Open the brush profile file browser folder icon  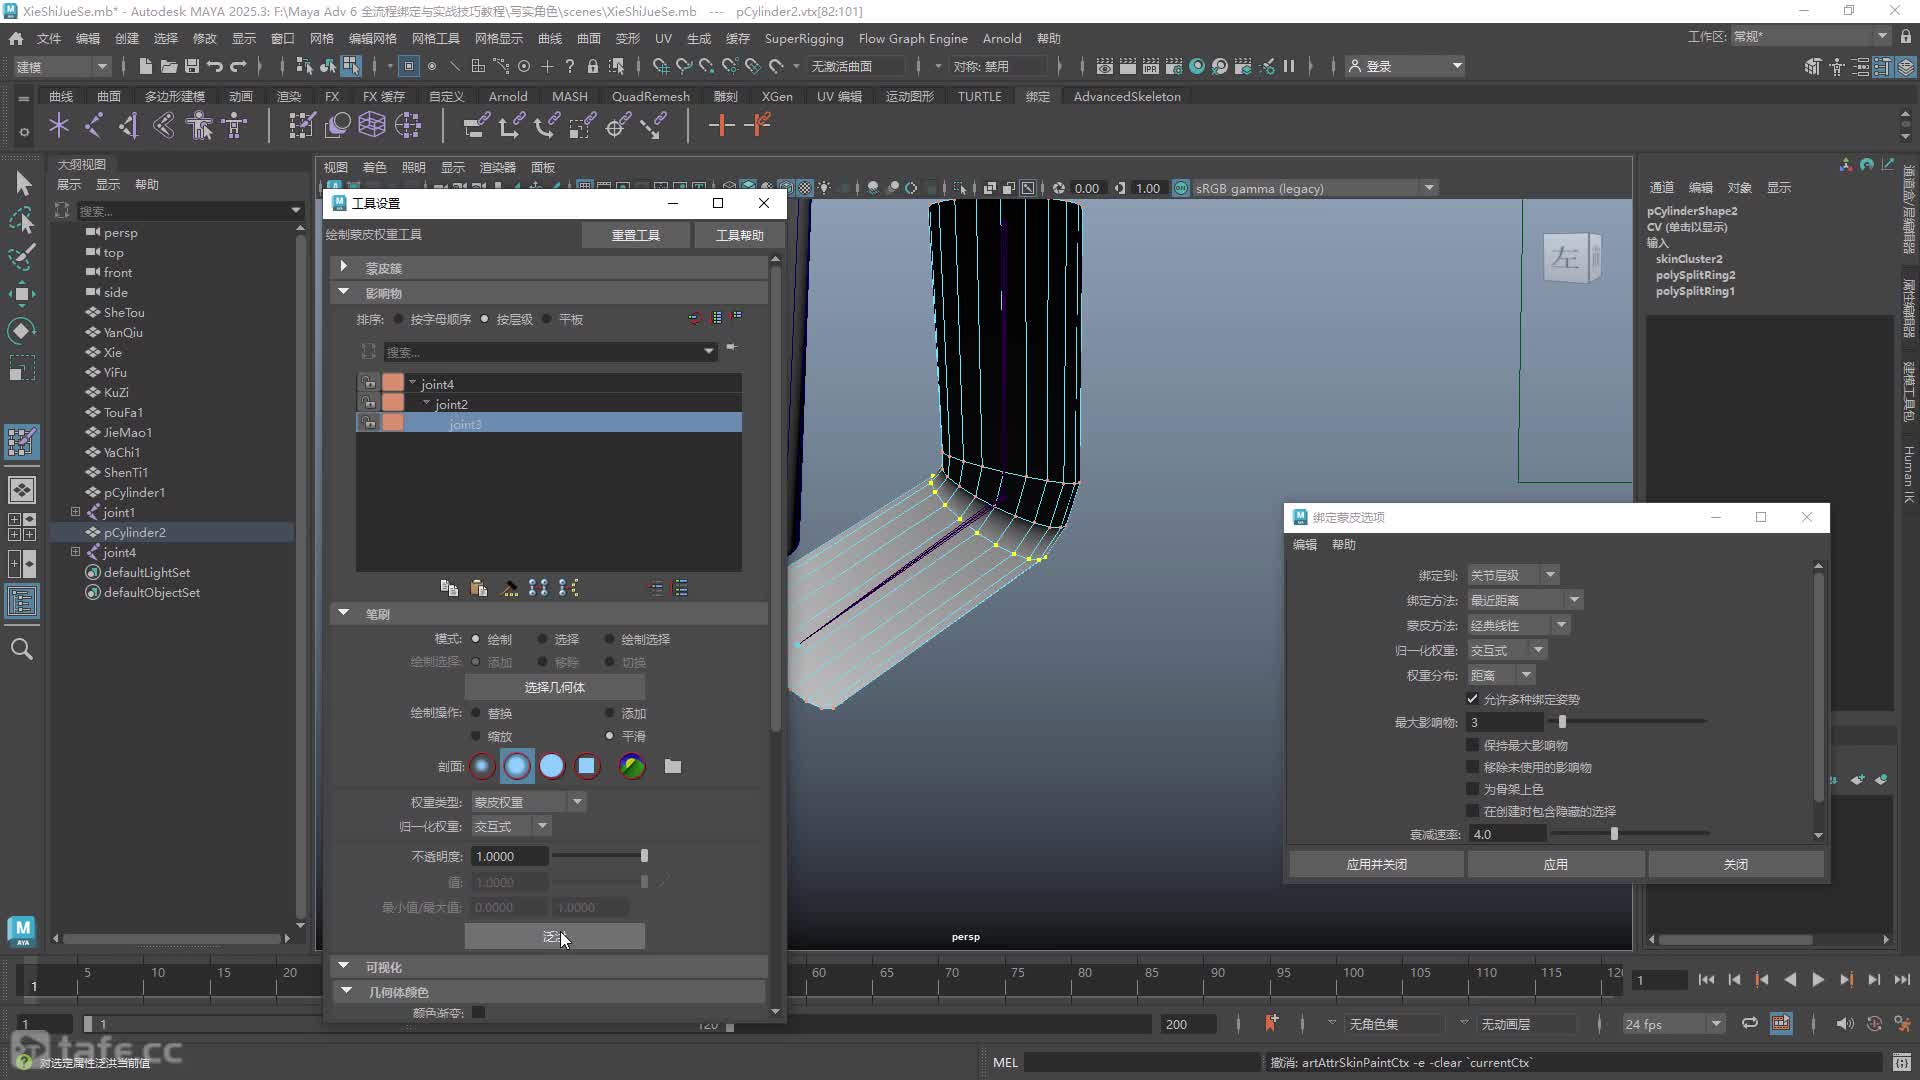(x=673, y=766)
